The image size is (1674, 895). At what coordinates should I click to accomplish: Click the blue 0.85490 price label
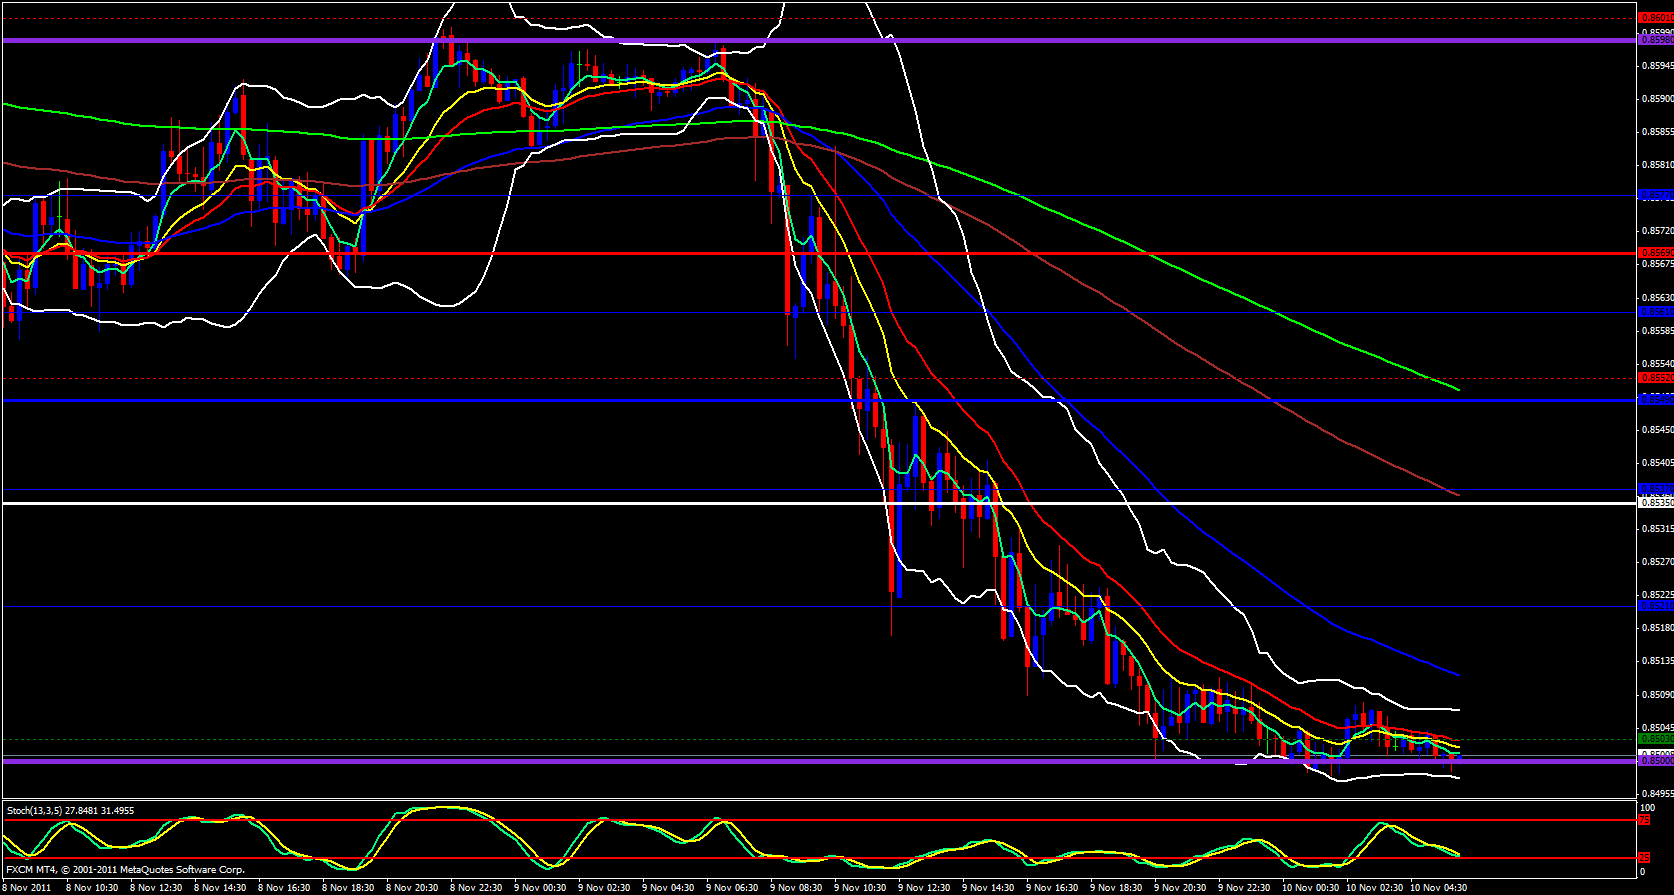pos(1654,400)
